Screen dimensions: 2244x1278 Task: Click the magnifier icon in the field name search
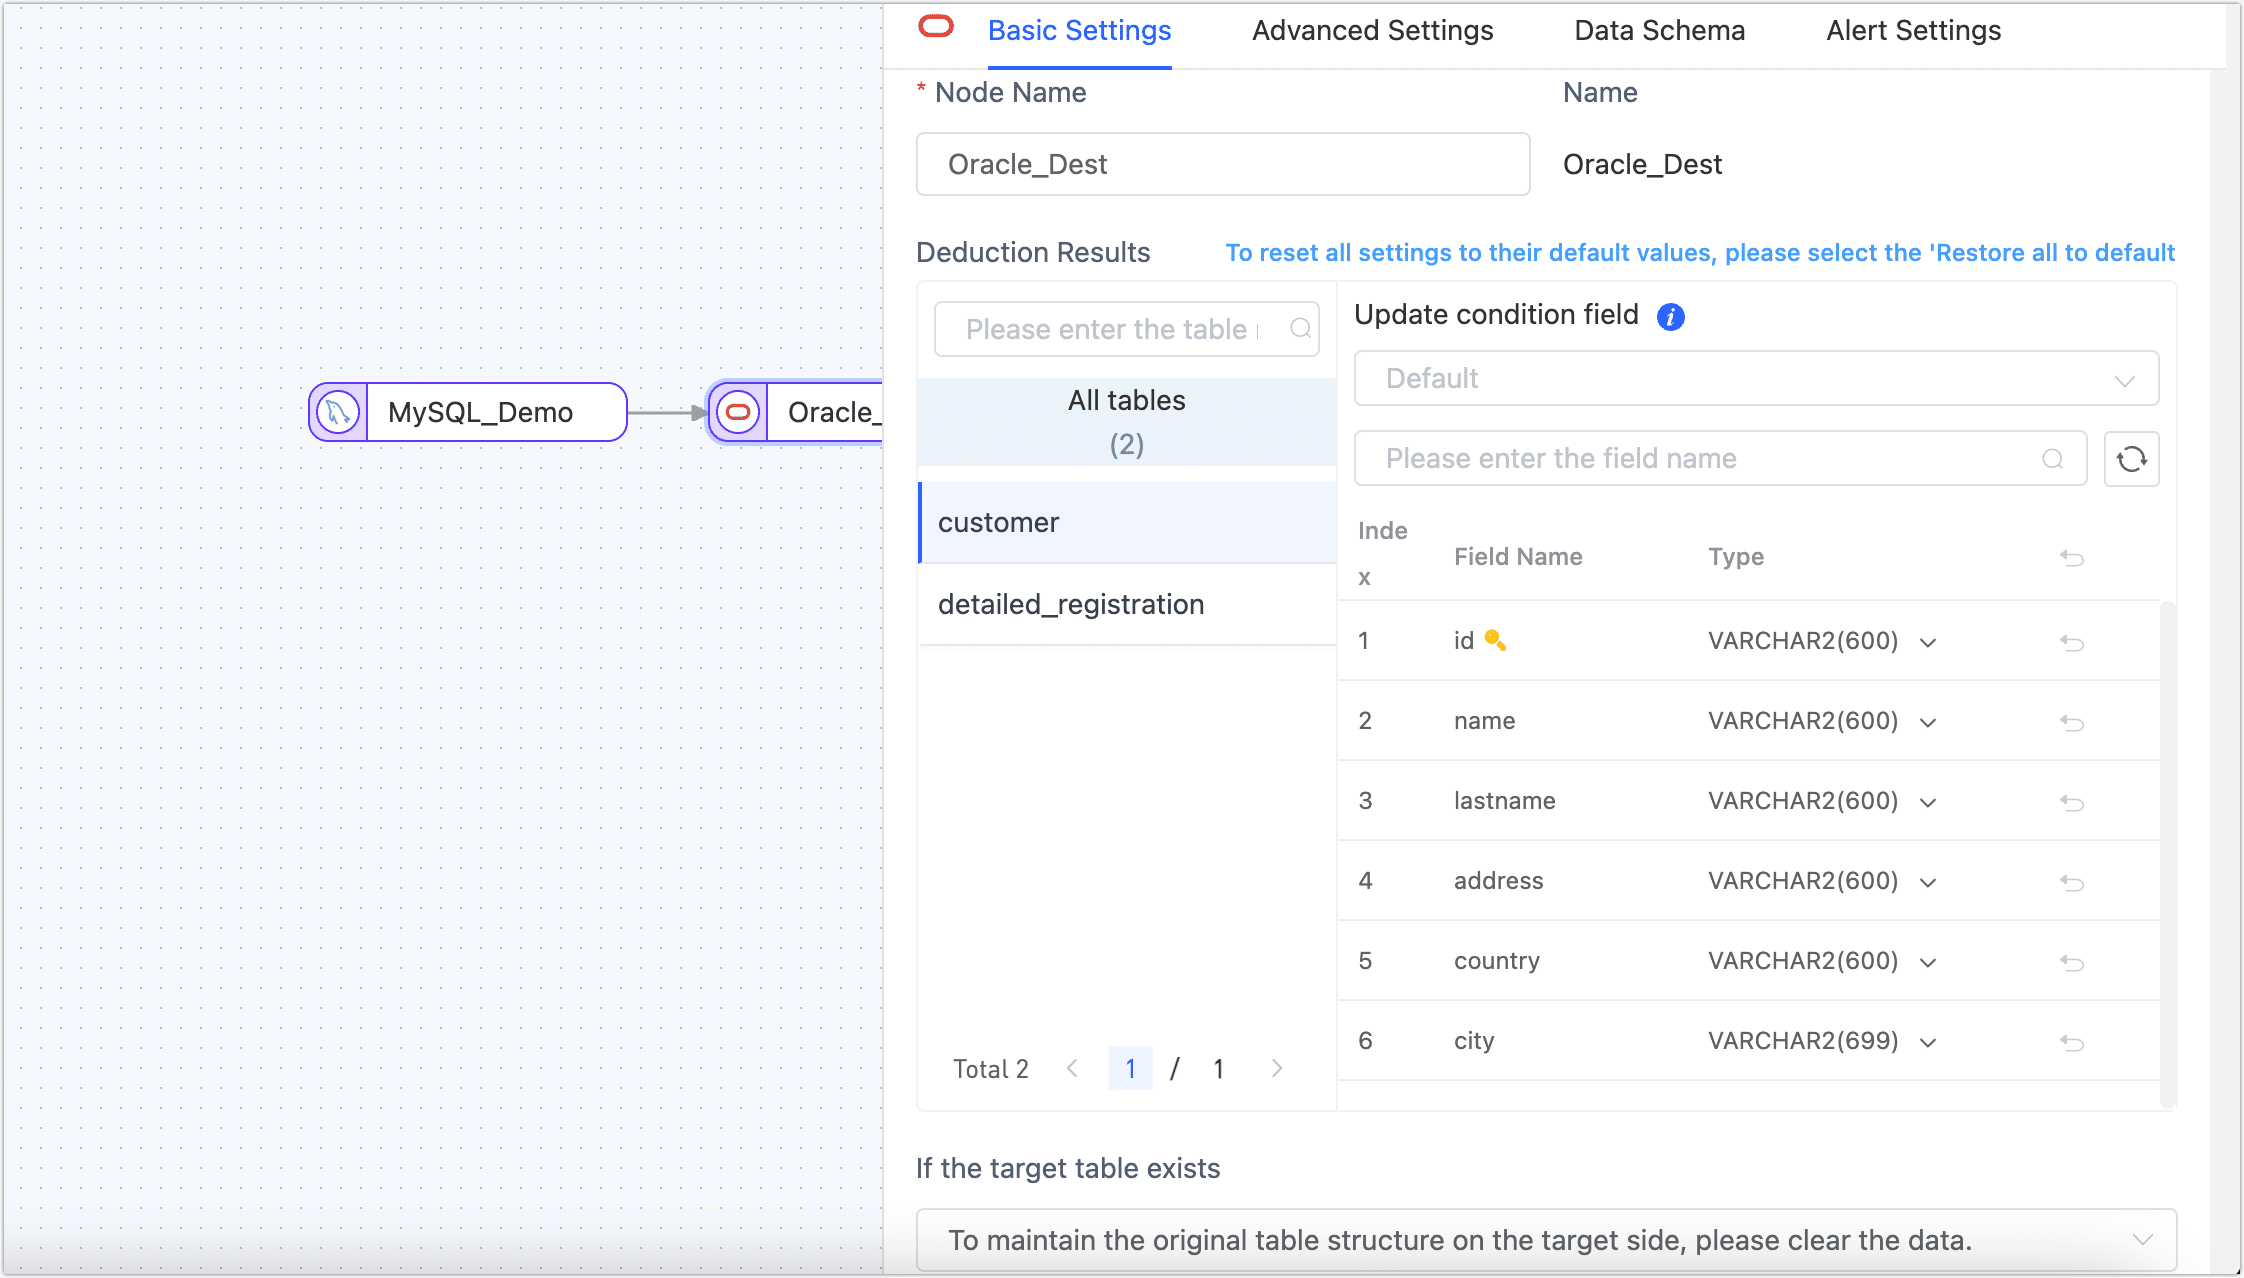2054,459
